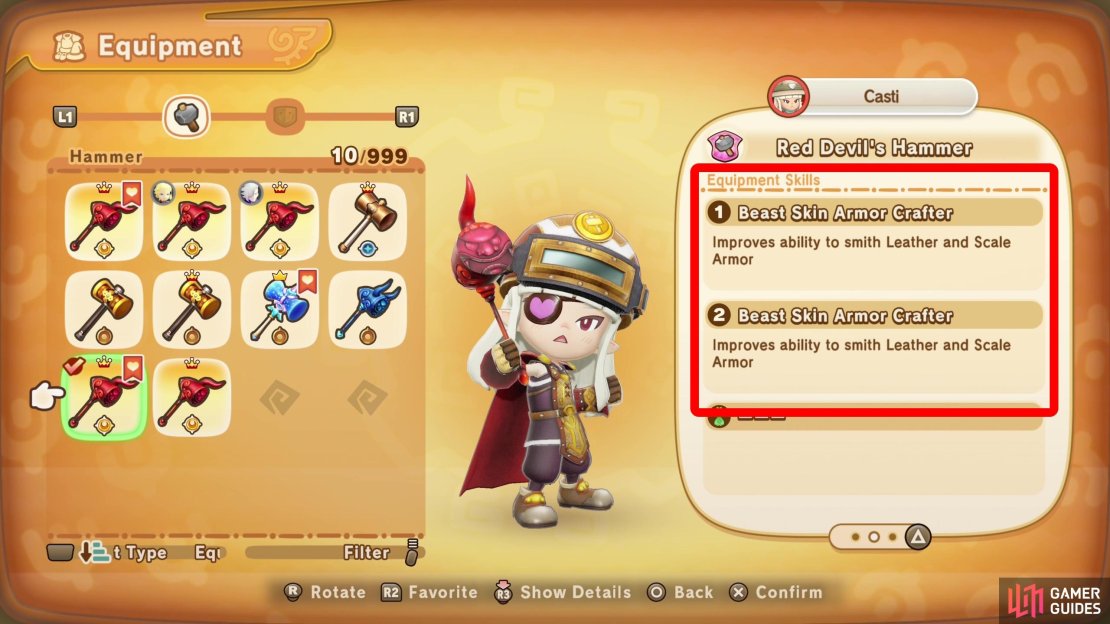Select the Hammer category tab icon
This screenshot has height=624, width=1110.
[187, 116]
